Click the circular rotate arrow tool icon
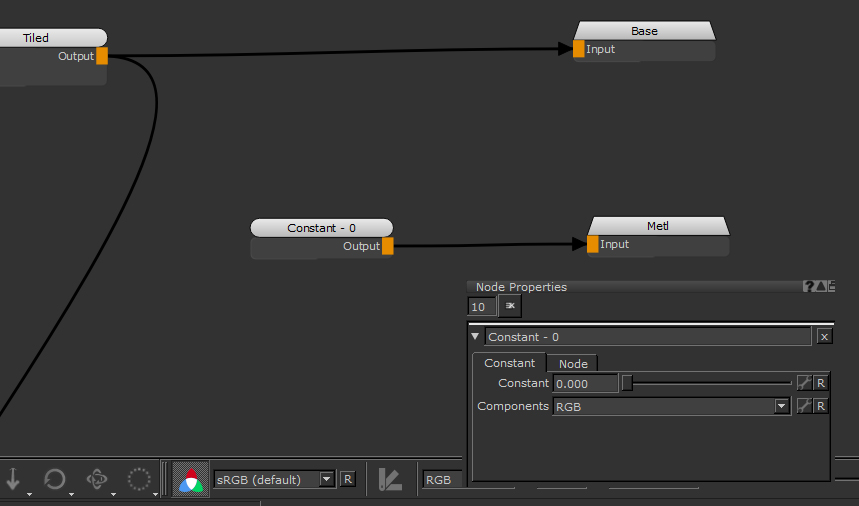This screenshot has height=506, width=859. tap(54, 479)
